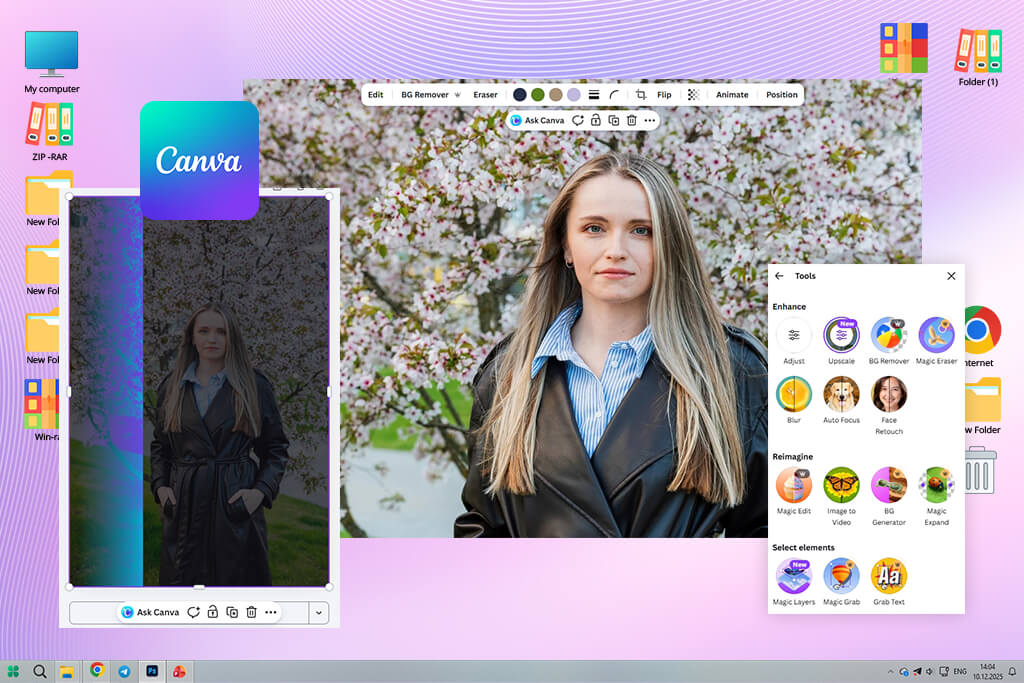Viewport: 1024px width, 683px height.
Task: Open more options in upper floating bar
Action: 649,120
